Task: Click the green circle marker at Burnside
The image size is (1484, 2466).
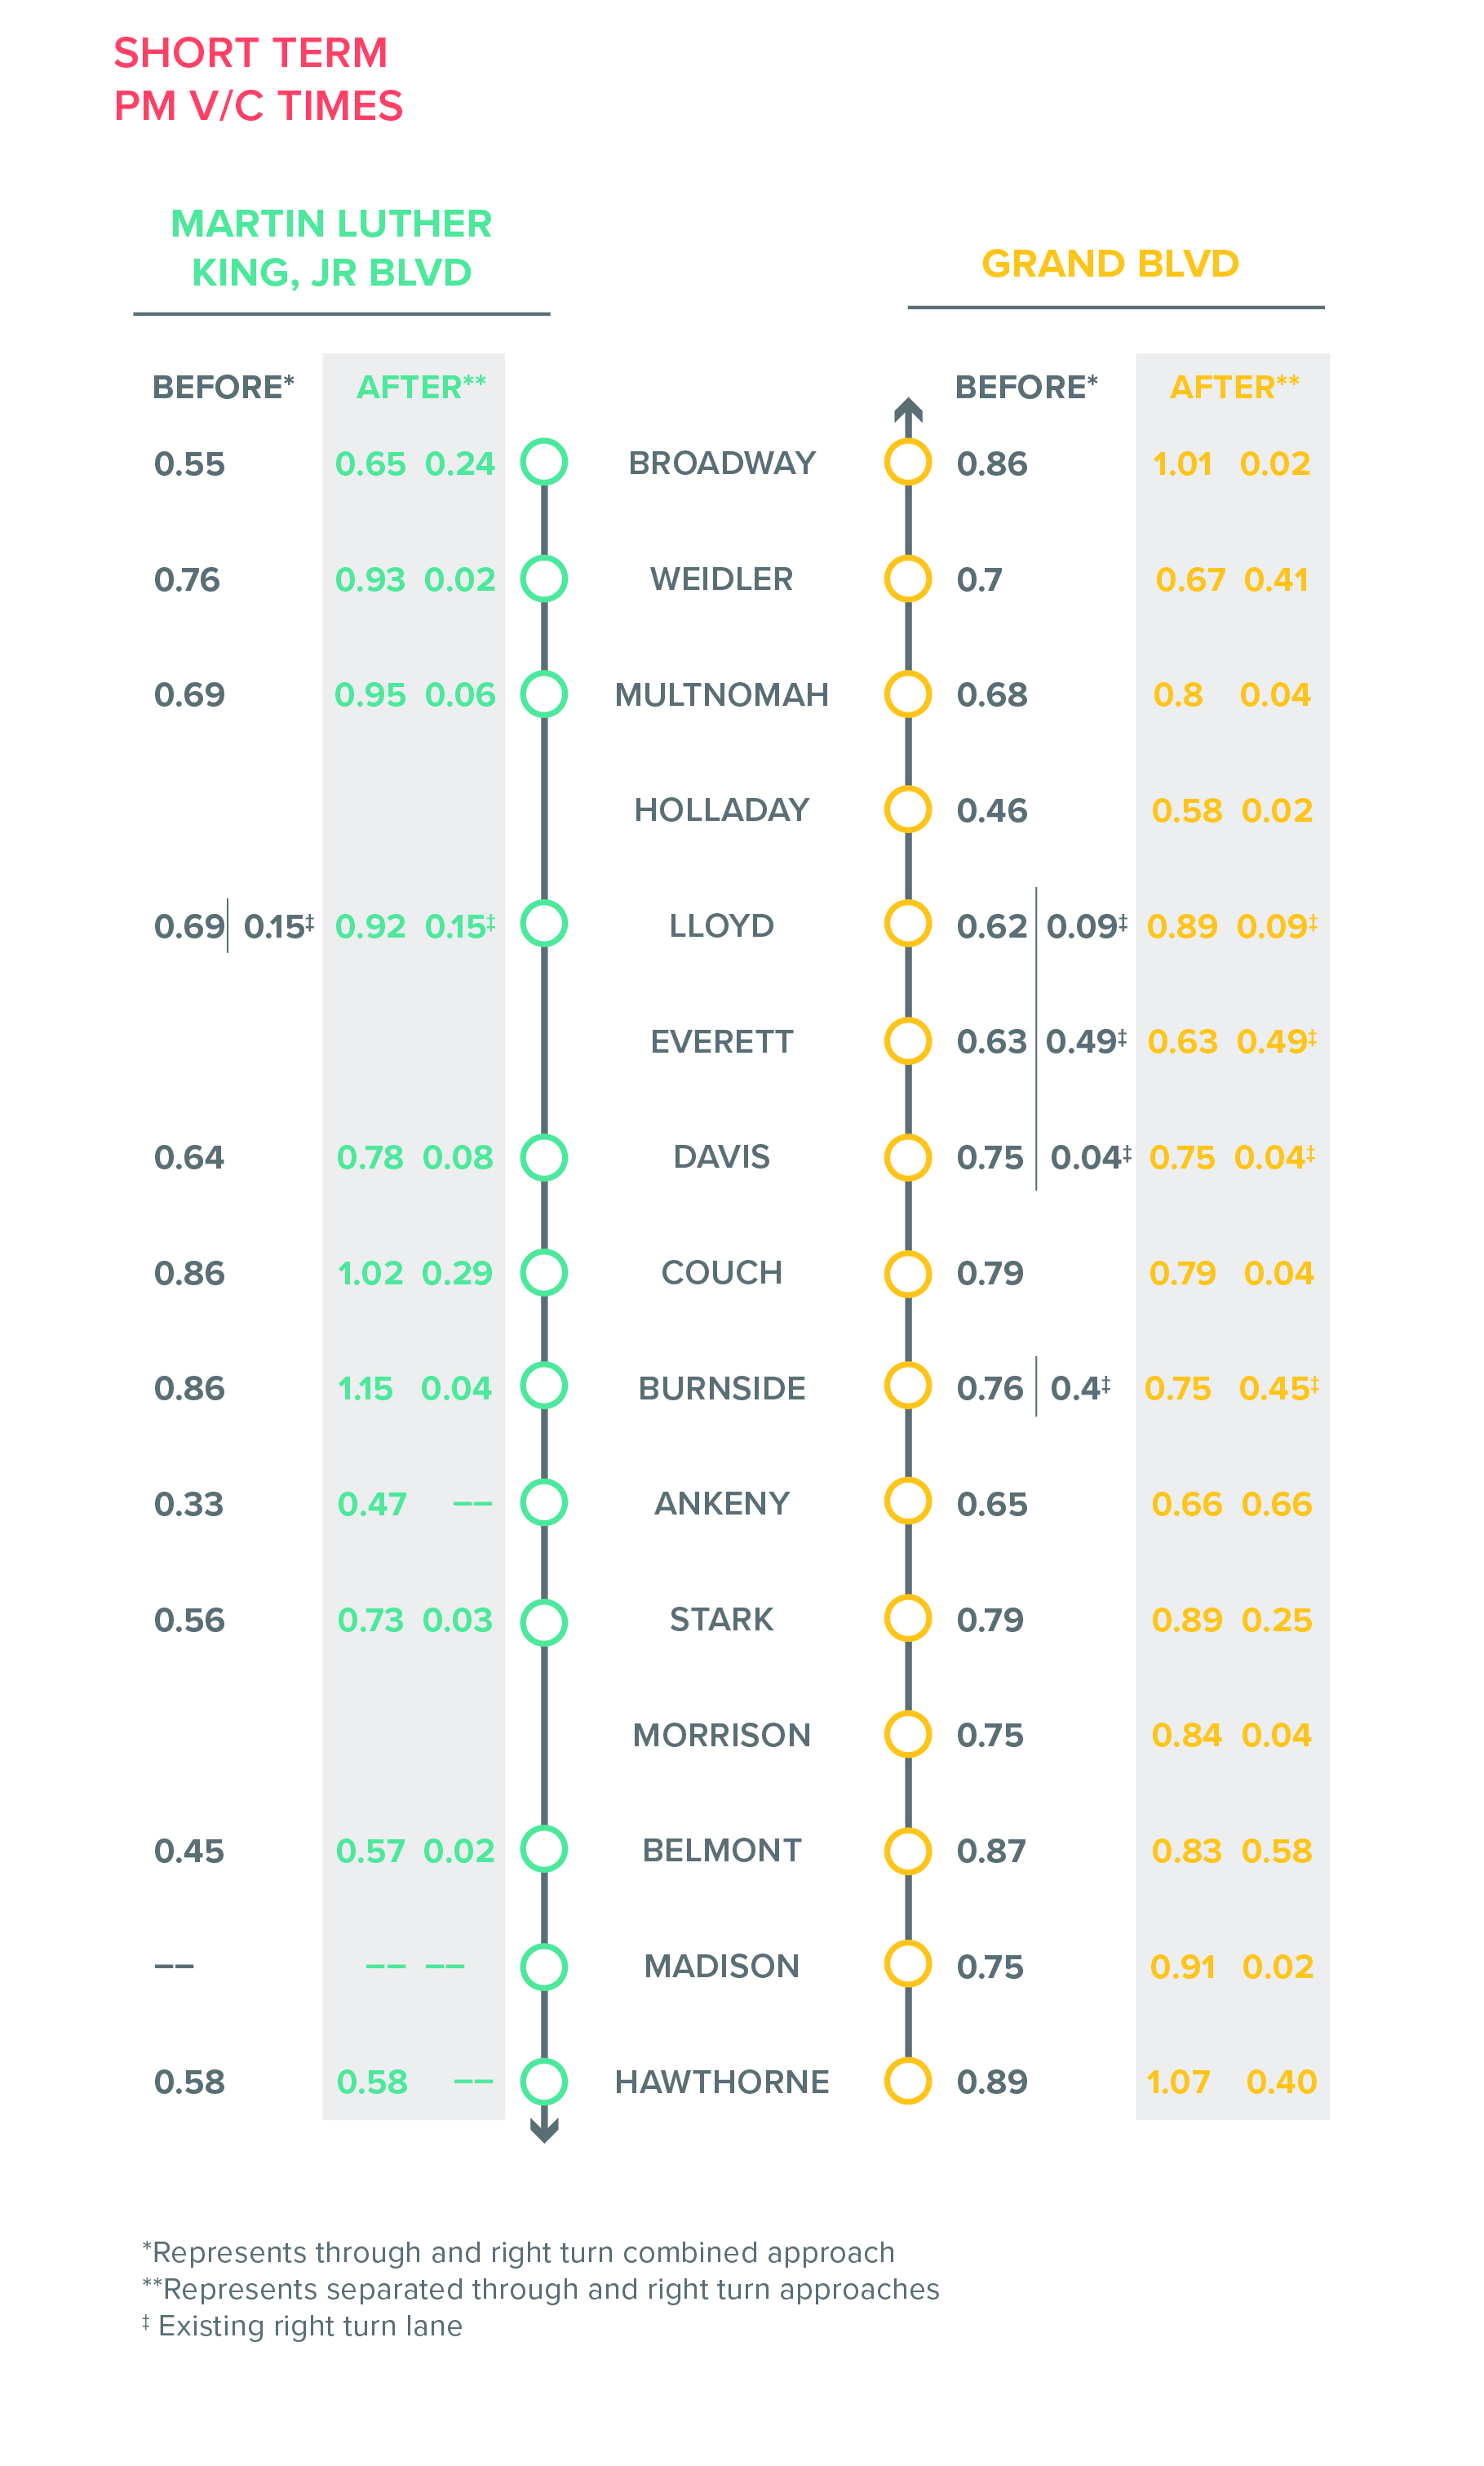Action: pyautogui.click(x=544, y=1386)
